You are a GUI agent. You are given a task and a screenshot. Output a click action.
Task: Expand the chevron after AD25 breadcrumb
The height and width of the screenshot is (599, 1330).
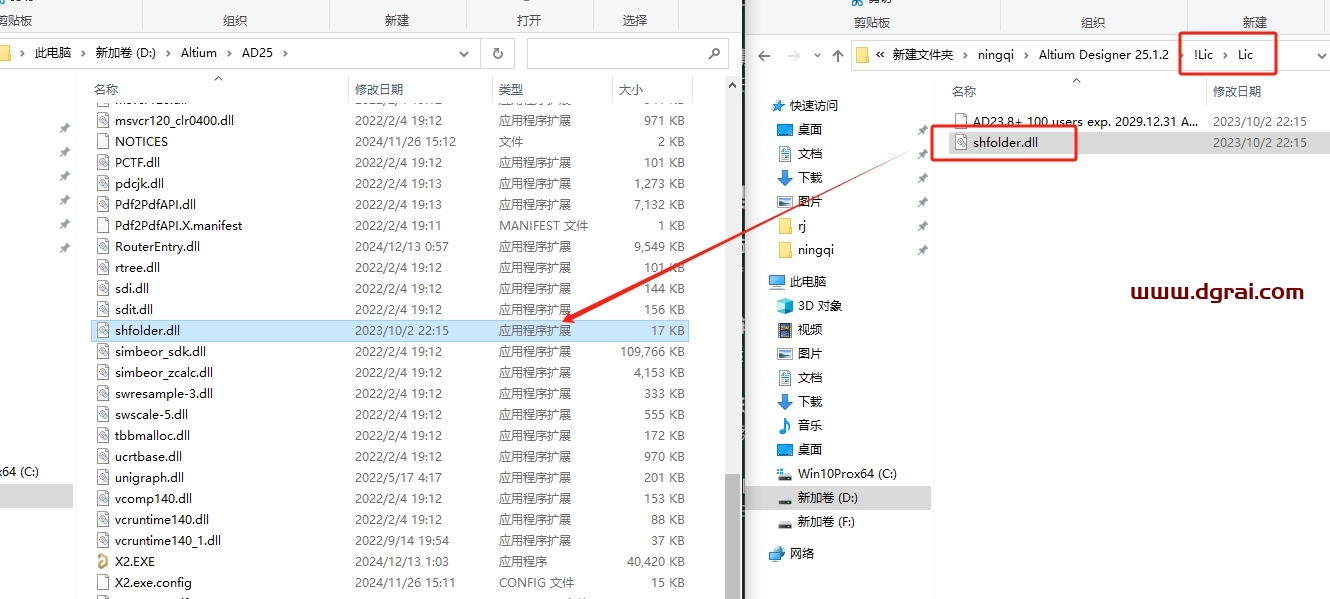tap(285, 53)
